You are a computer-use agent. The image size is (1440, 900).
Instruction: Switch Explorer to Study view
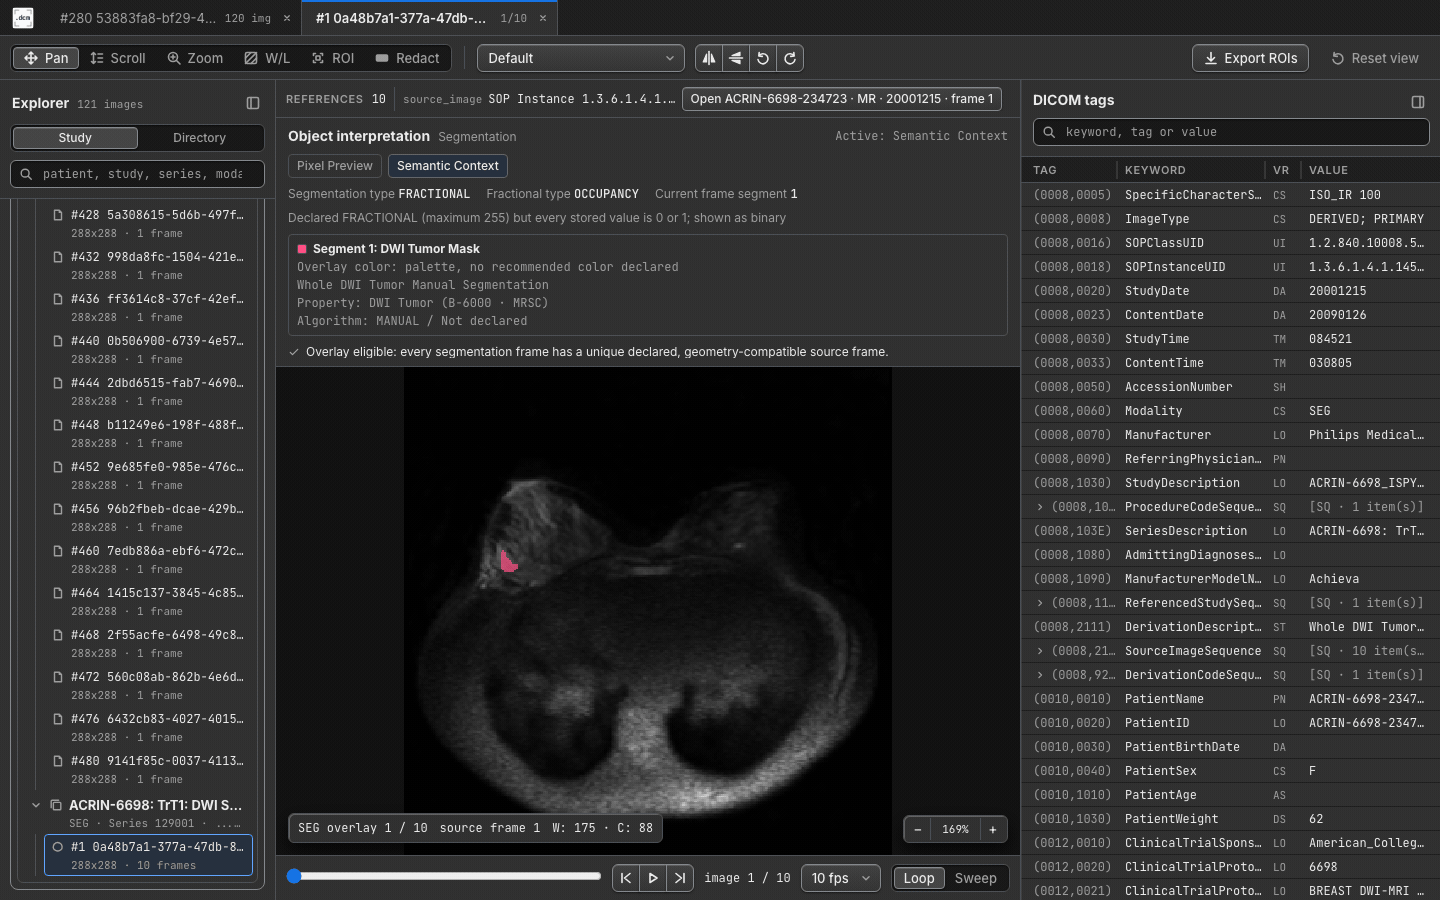coord(75,138)
